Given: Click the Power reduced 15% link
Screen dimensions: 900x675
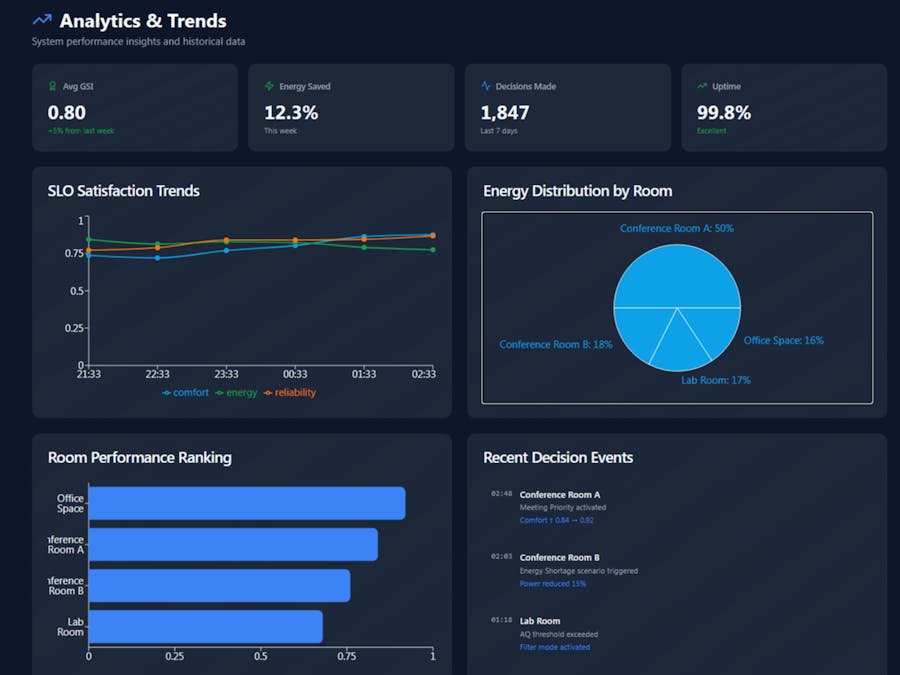Looking at the screenshot, I should tap(553, 584).
